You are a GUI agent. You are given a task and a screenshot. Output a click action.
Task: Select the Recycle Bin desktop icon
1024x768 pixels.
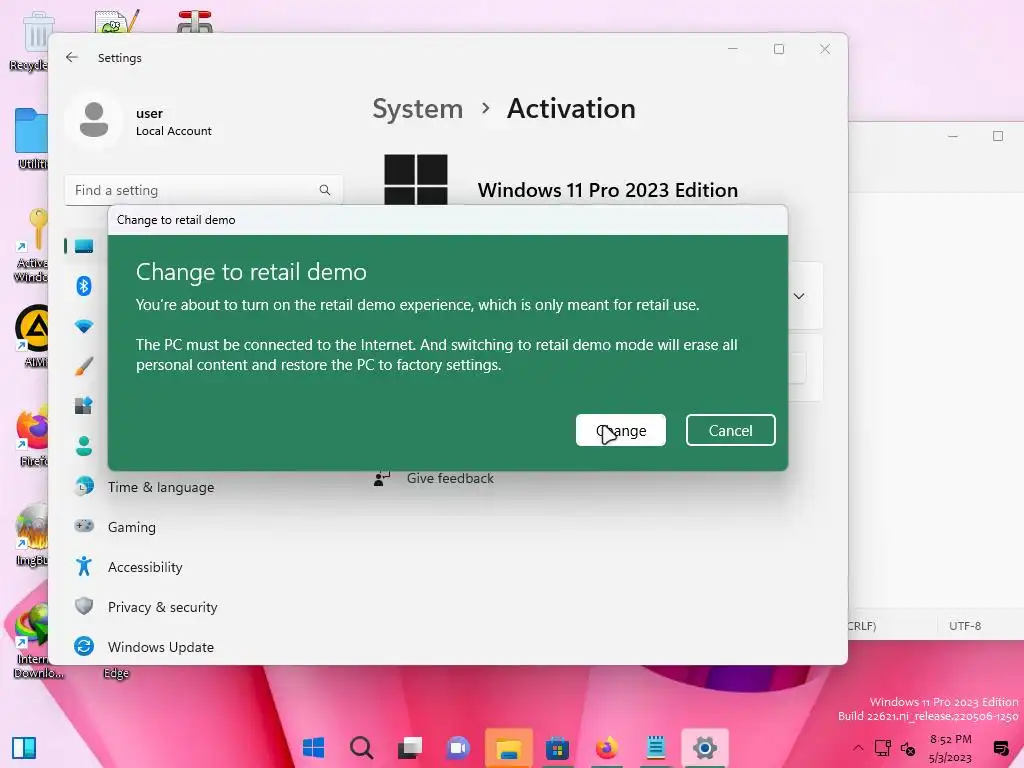pos(30,42)
